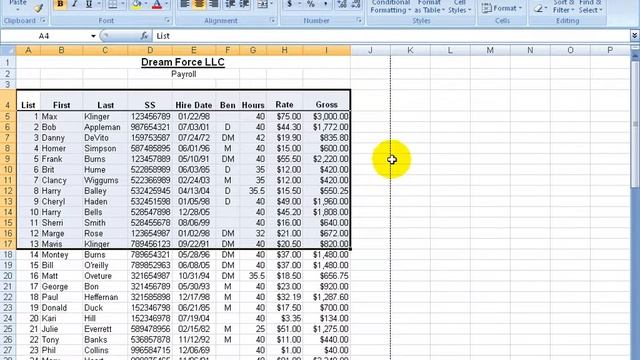Decrease the cell indent
The width and height of the screenshot is (640, 360).
point(230,4)
